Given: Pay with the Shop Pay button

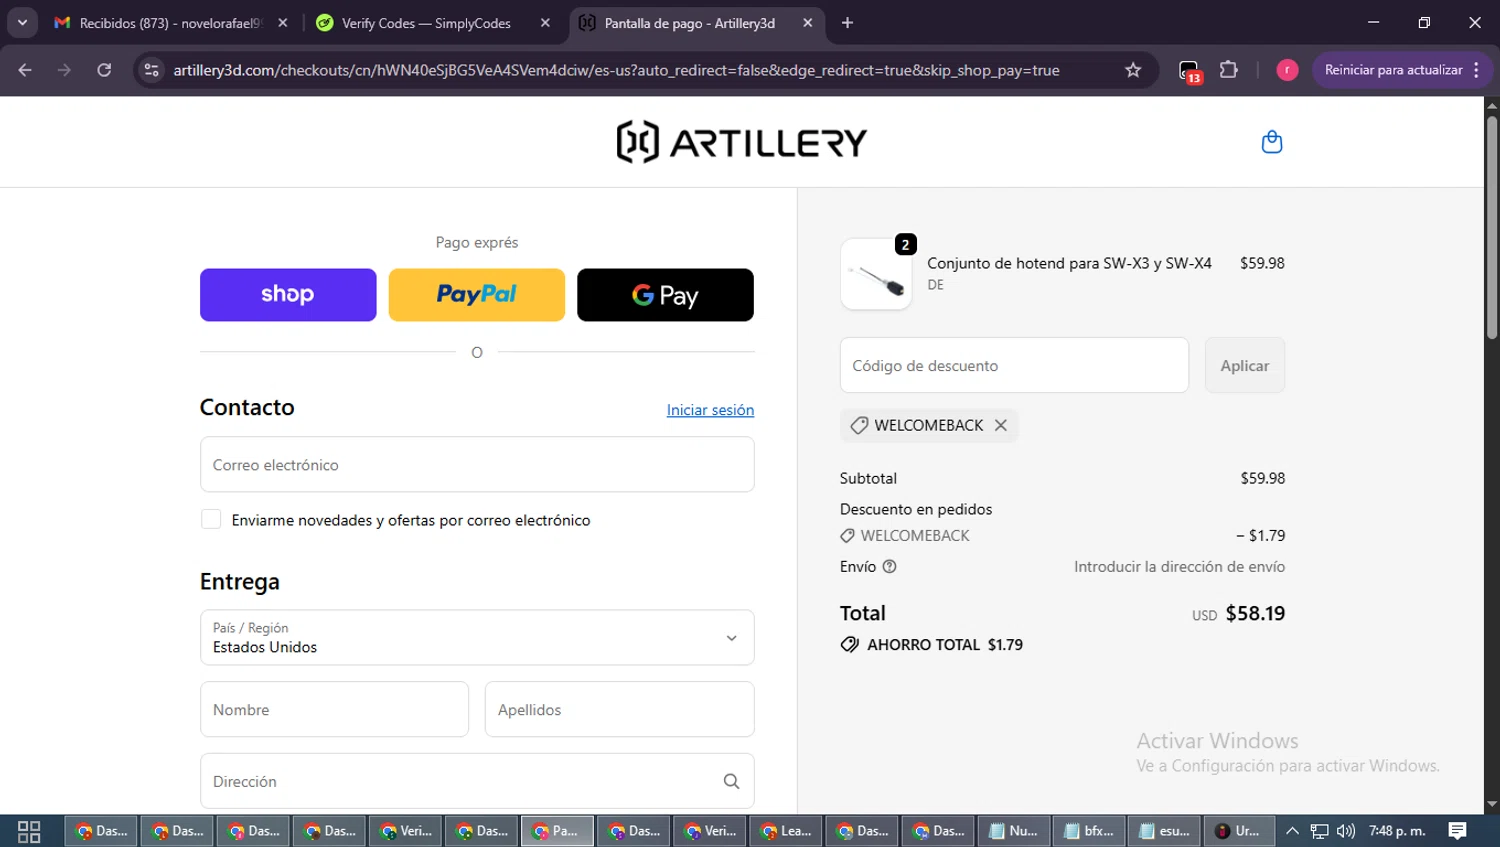Looking at the screenshot, I should 288,295.
